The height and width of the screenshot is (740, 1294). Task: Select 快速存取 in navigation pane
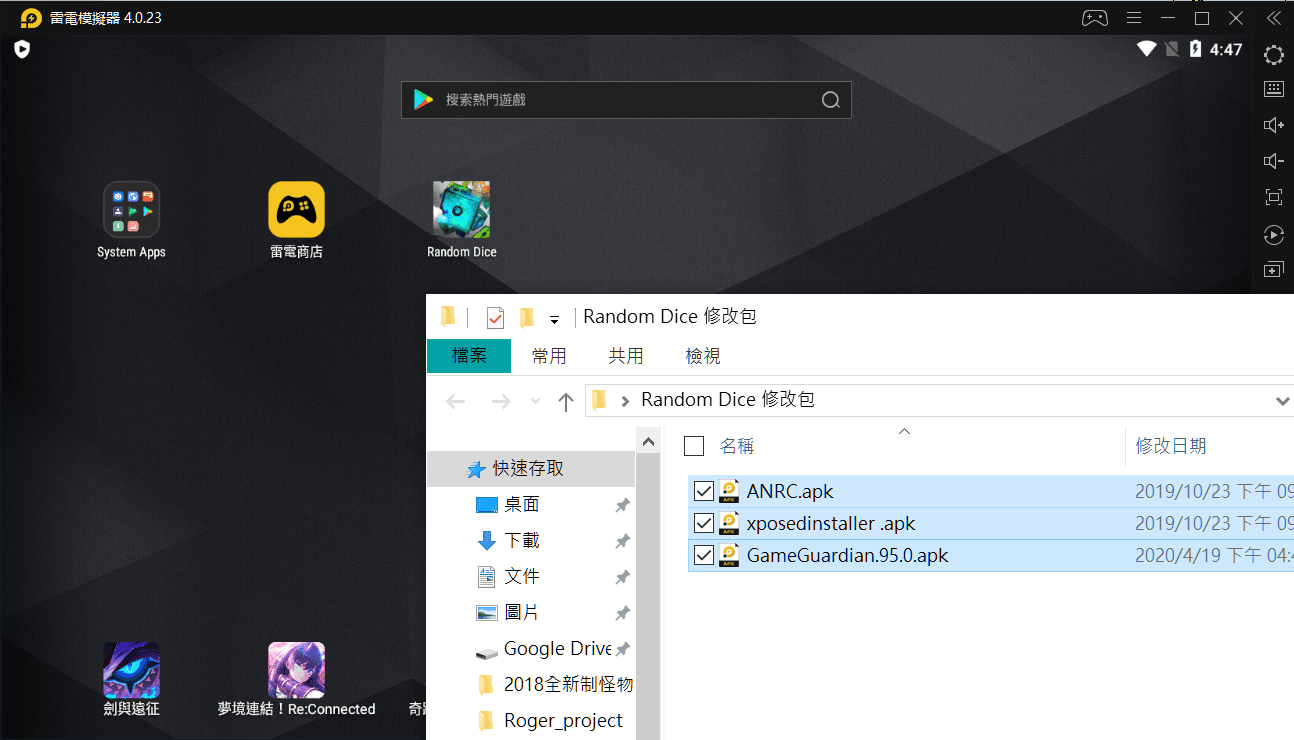point(528,468)
